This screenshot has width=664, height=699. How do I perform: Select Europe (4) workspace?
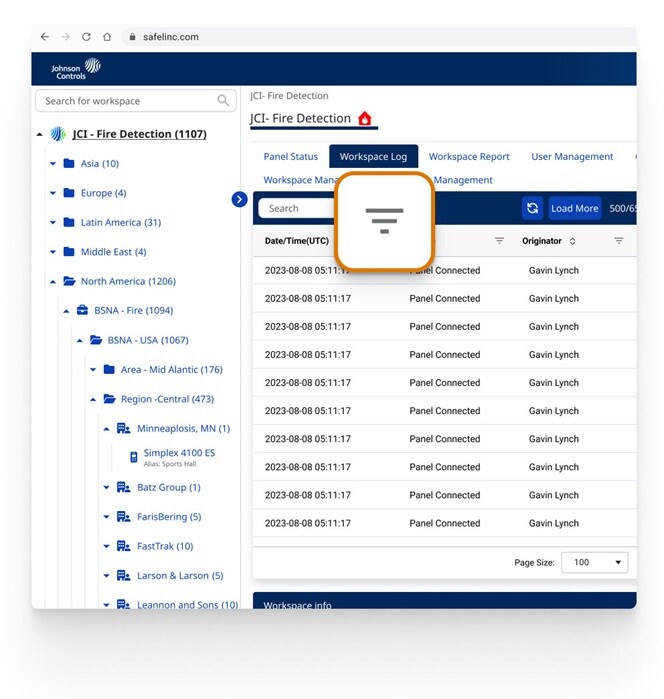(103, 193)
